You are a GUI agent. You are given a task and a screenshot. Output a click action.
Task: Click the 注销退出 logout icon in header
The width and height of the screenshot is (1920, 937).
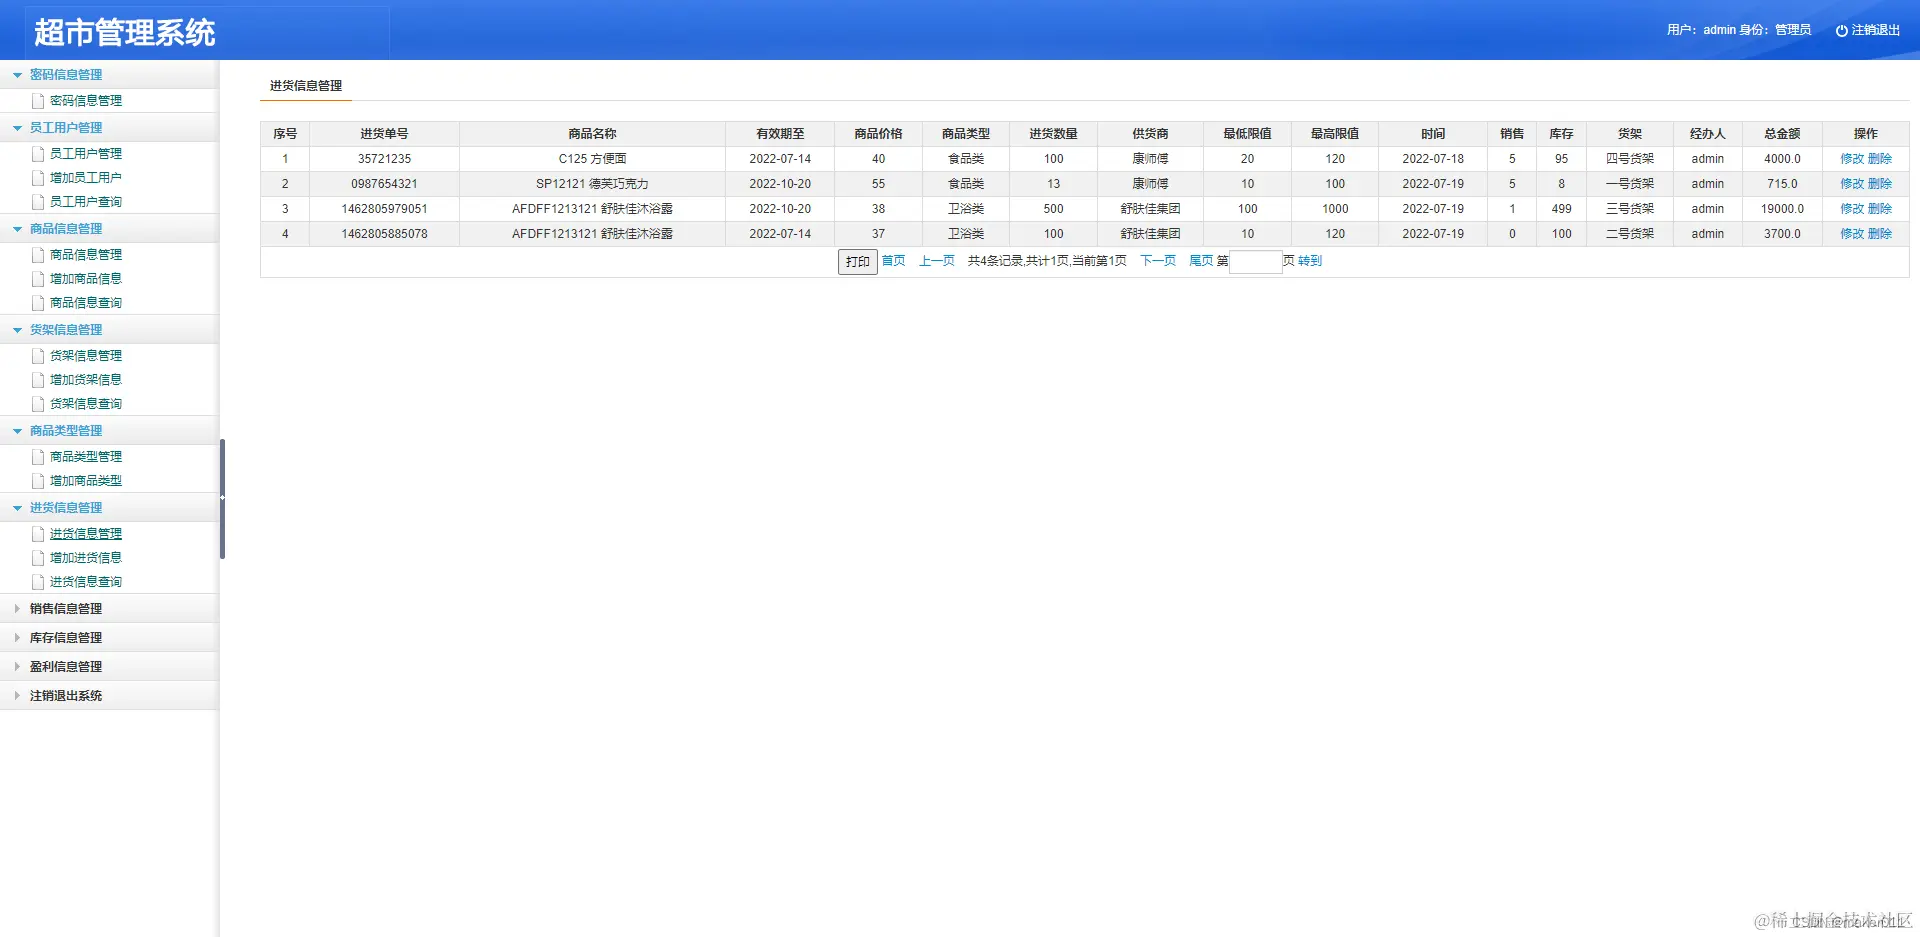[1841, 31]
